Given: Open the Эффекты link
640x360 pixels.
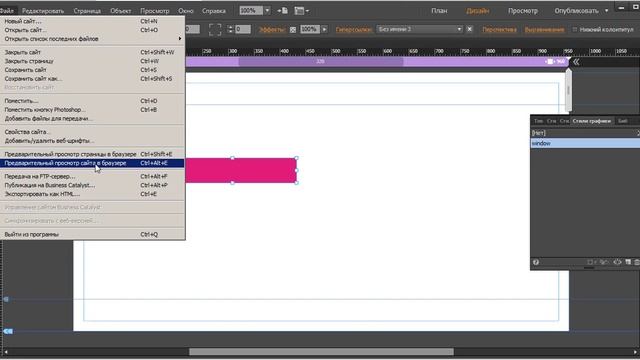Looking at the screenshot, I should tap(272, 30).
